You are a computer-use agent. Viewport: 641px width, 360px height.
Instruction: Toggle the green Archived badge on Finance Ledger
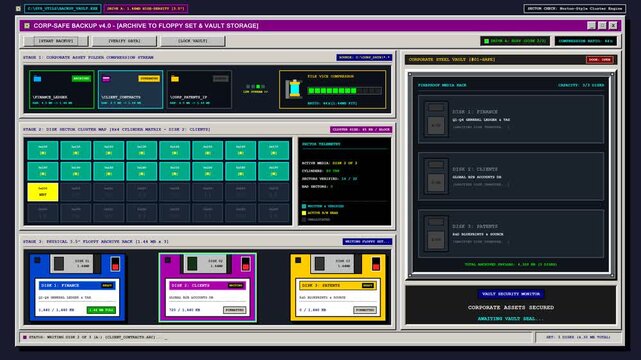click(81, 78)
